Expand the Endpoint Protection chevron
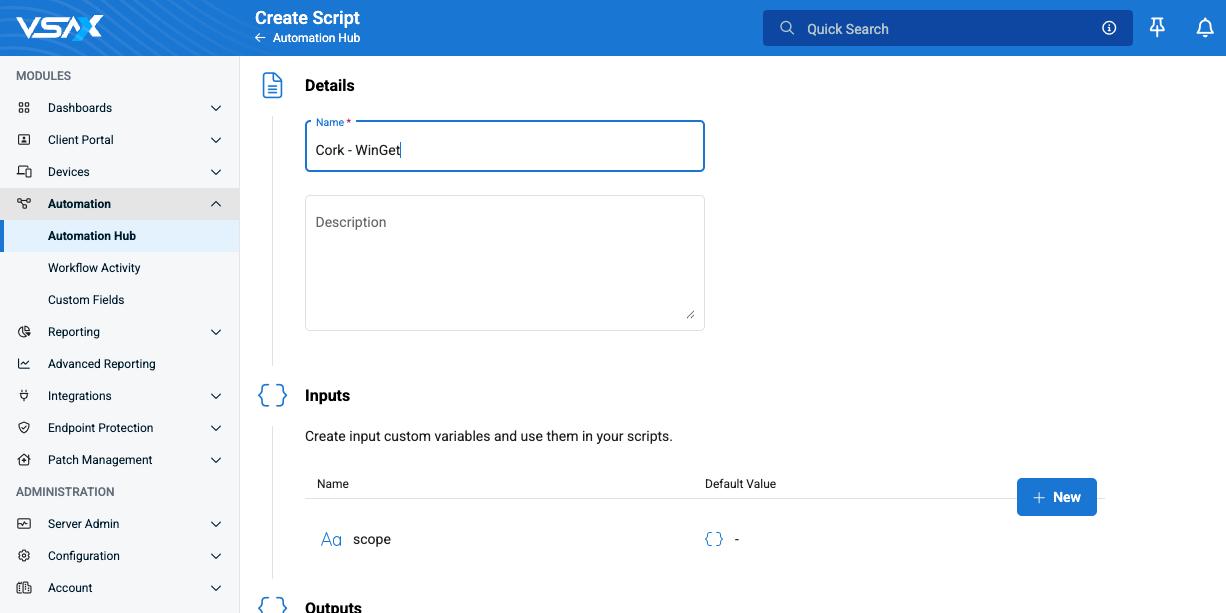This screenshot has width=1226, height=613. [216, 428]
